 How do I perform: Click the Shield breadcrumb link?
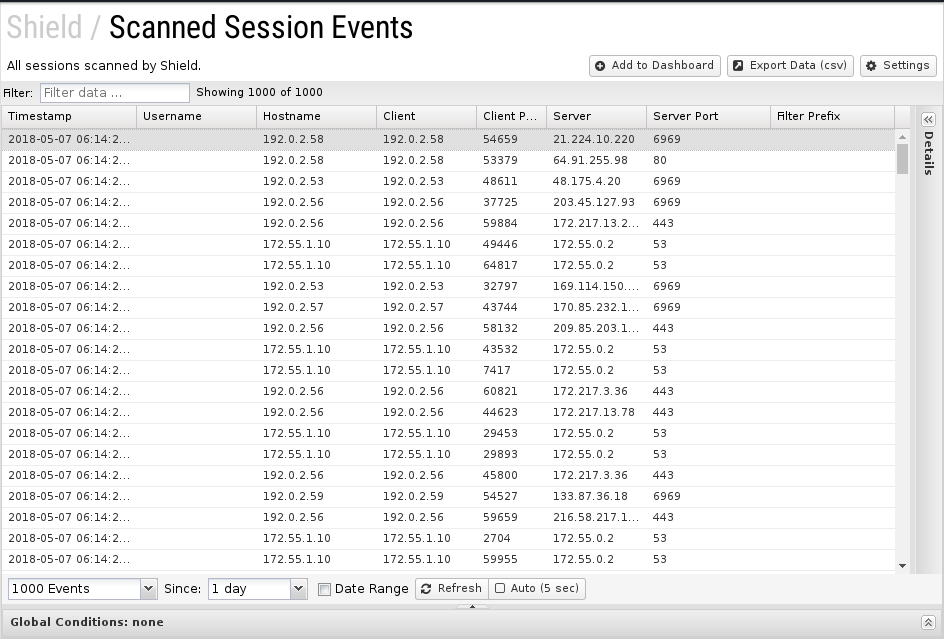click(44, 27)
